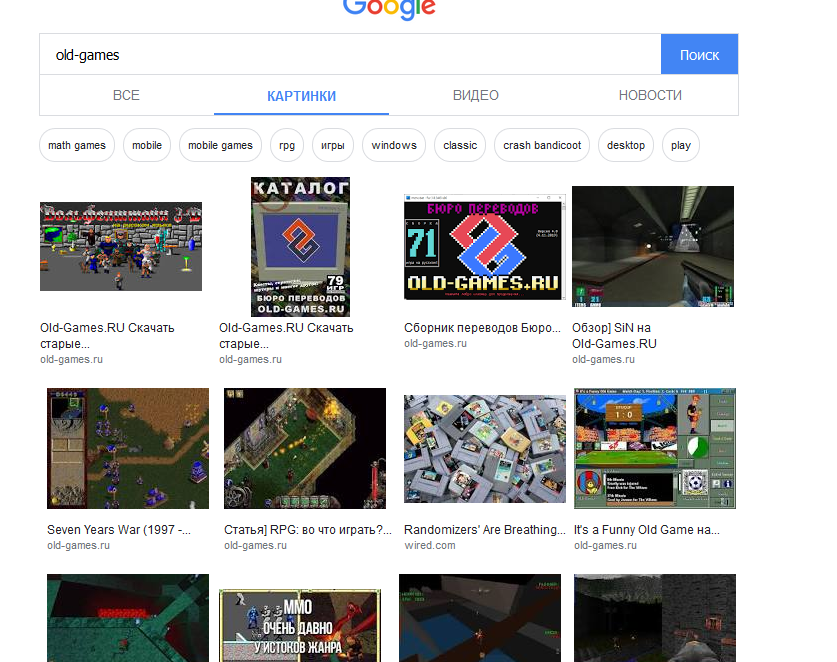Open the Funny Old Game football thumbnail
This screenshot has height=662, width=837.
point(655,448)
